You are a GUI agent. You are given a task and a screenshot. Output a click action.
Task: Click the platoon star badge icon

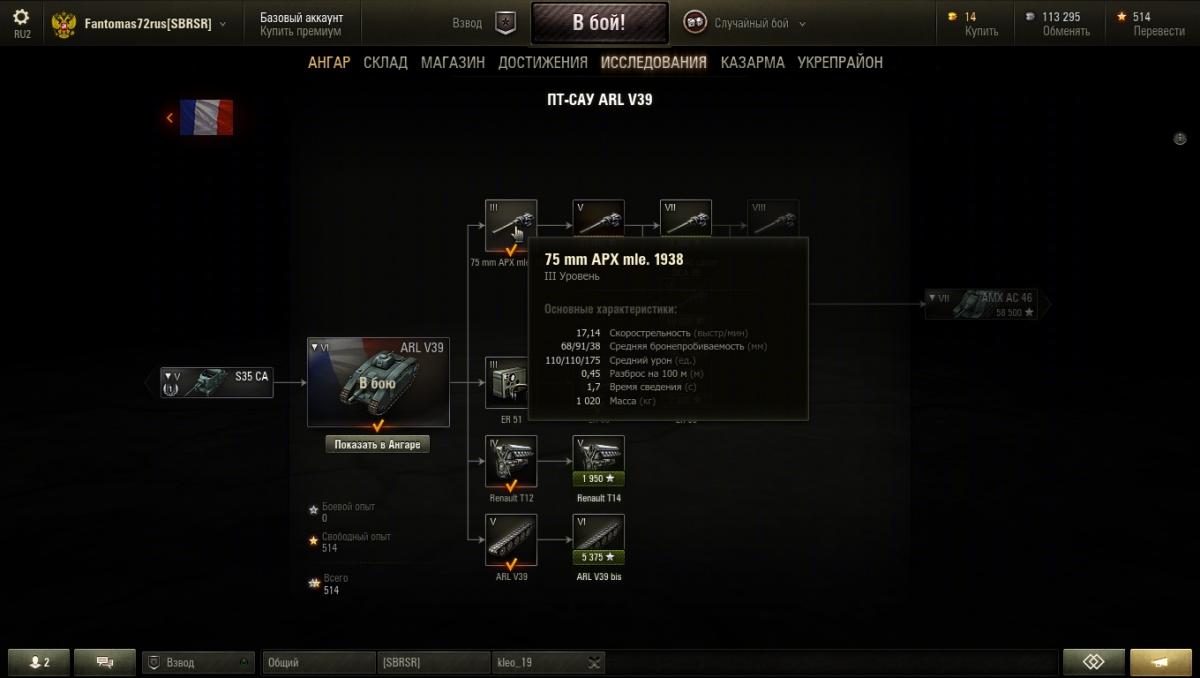[506, 23]
